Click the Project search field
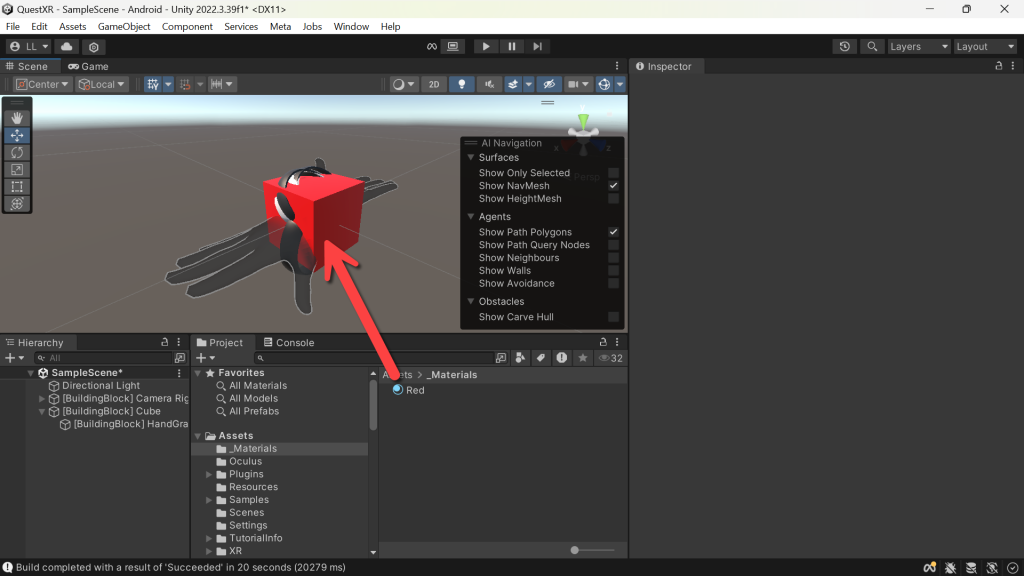The width and height of the screenshot is (1024, 576). coord(374,358)
